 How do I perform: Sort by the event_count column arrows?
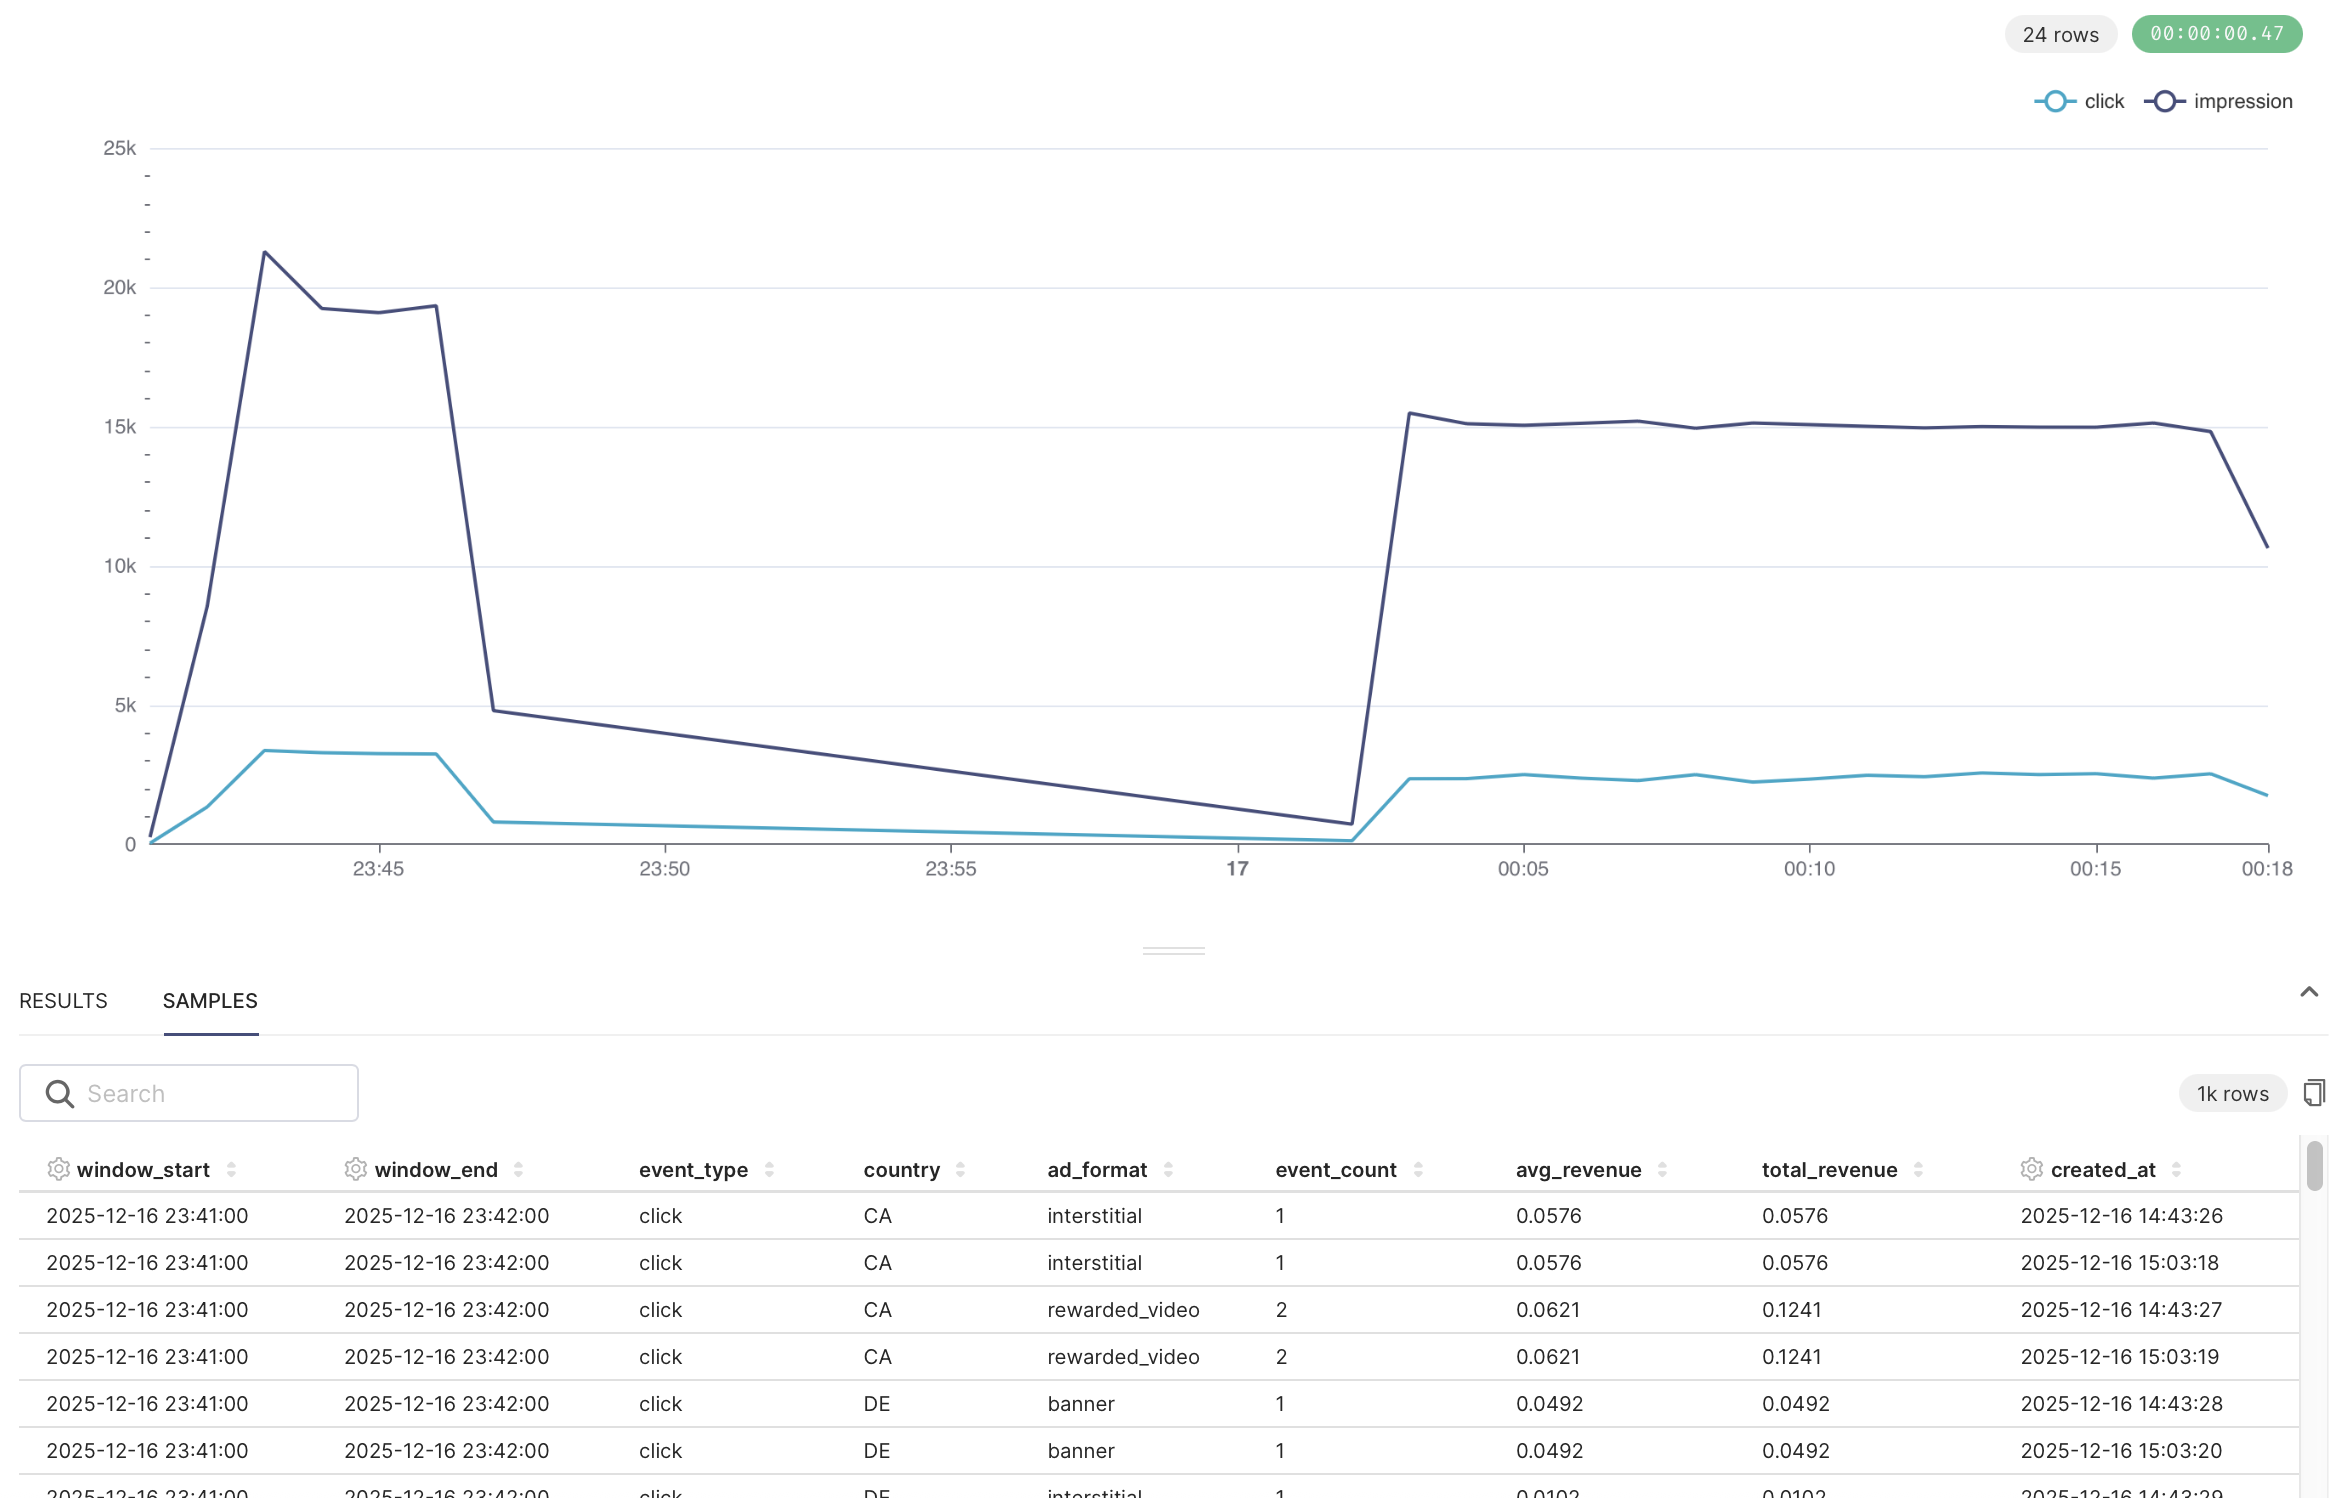pos(1418,1169)
